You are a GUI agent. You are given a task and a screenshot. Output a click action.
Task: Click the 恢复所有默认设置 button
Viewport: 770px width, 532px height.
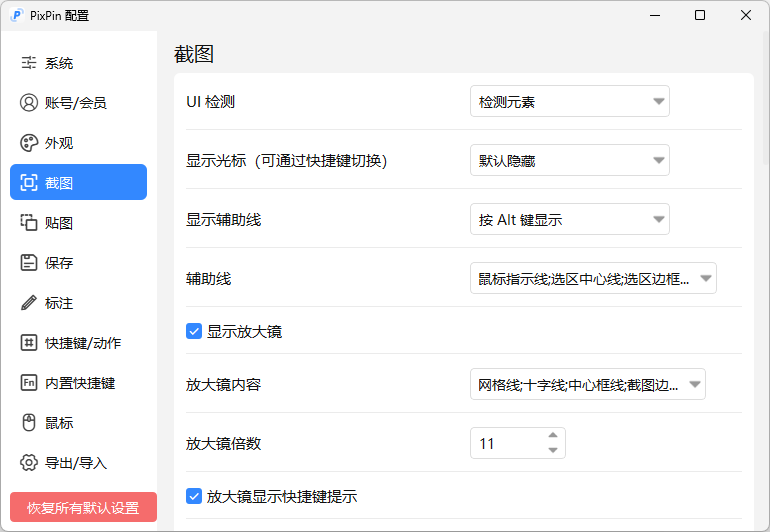83,507
